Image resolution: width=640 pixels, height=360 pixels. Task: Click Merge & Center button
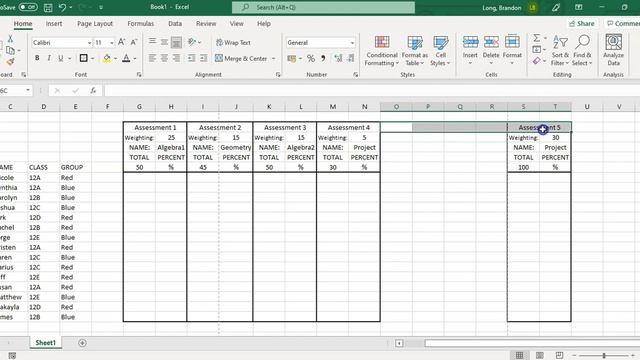[241, 58]
